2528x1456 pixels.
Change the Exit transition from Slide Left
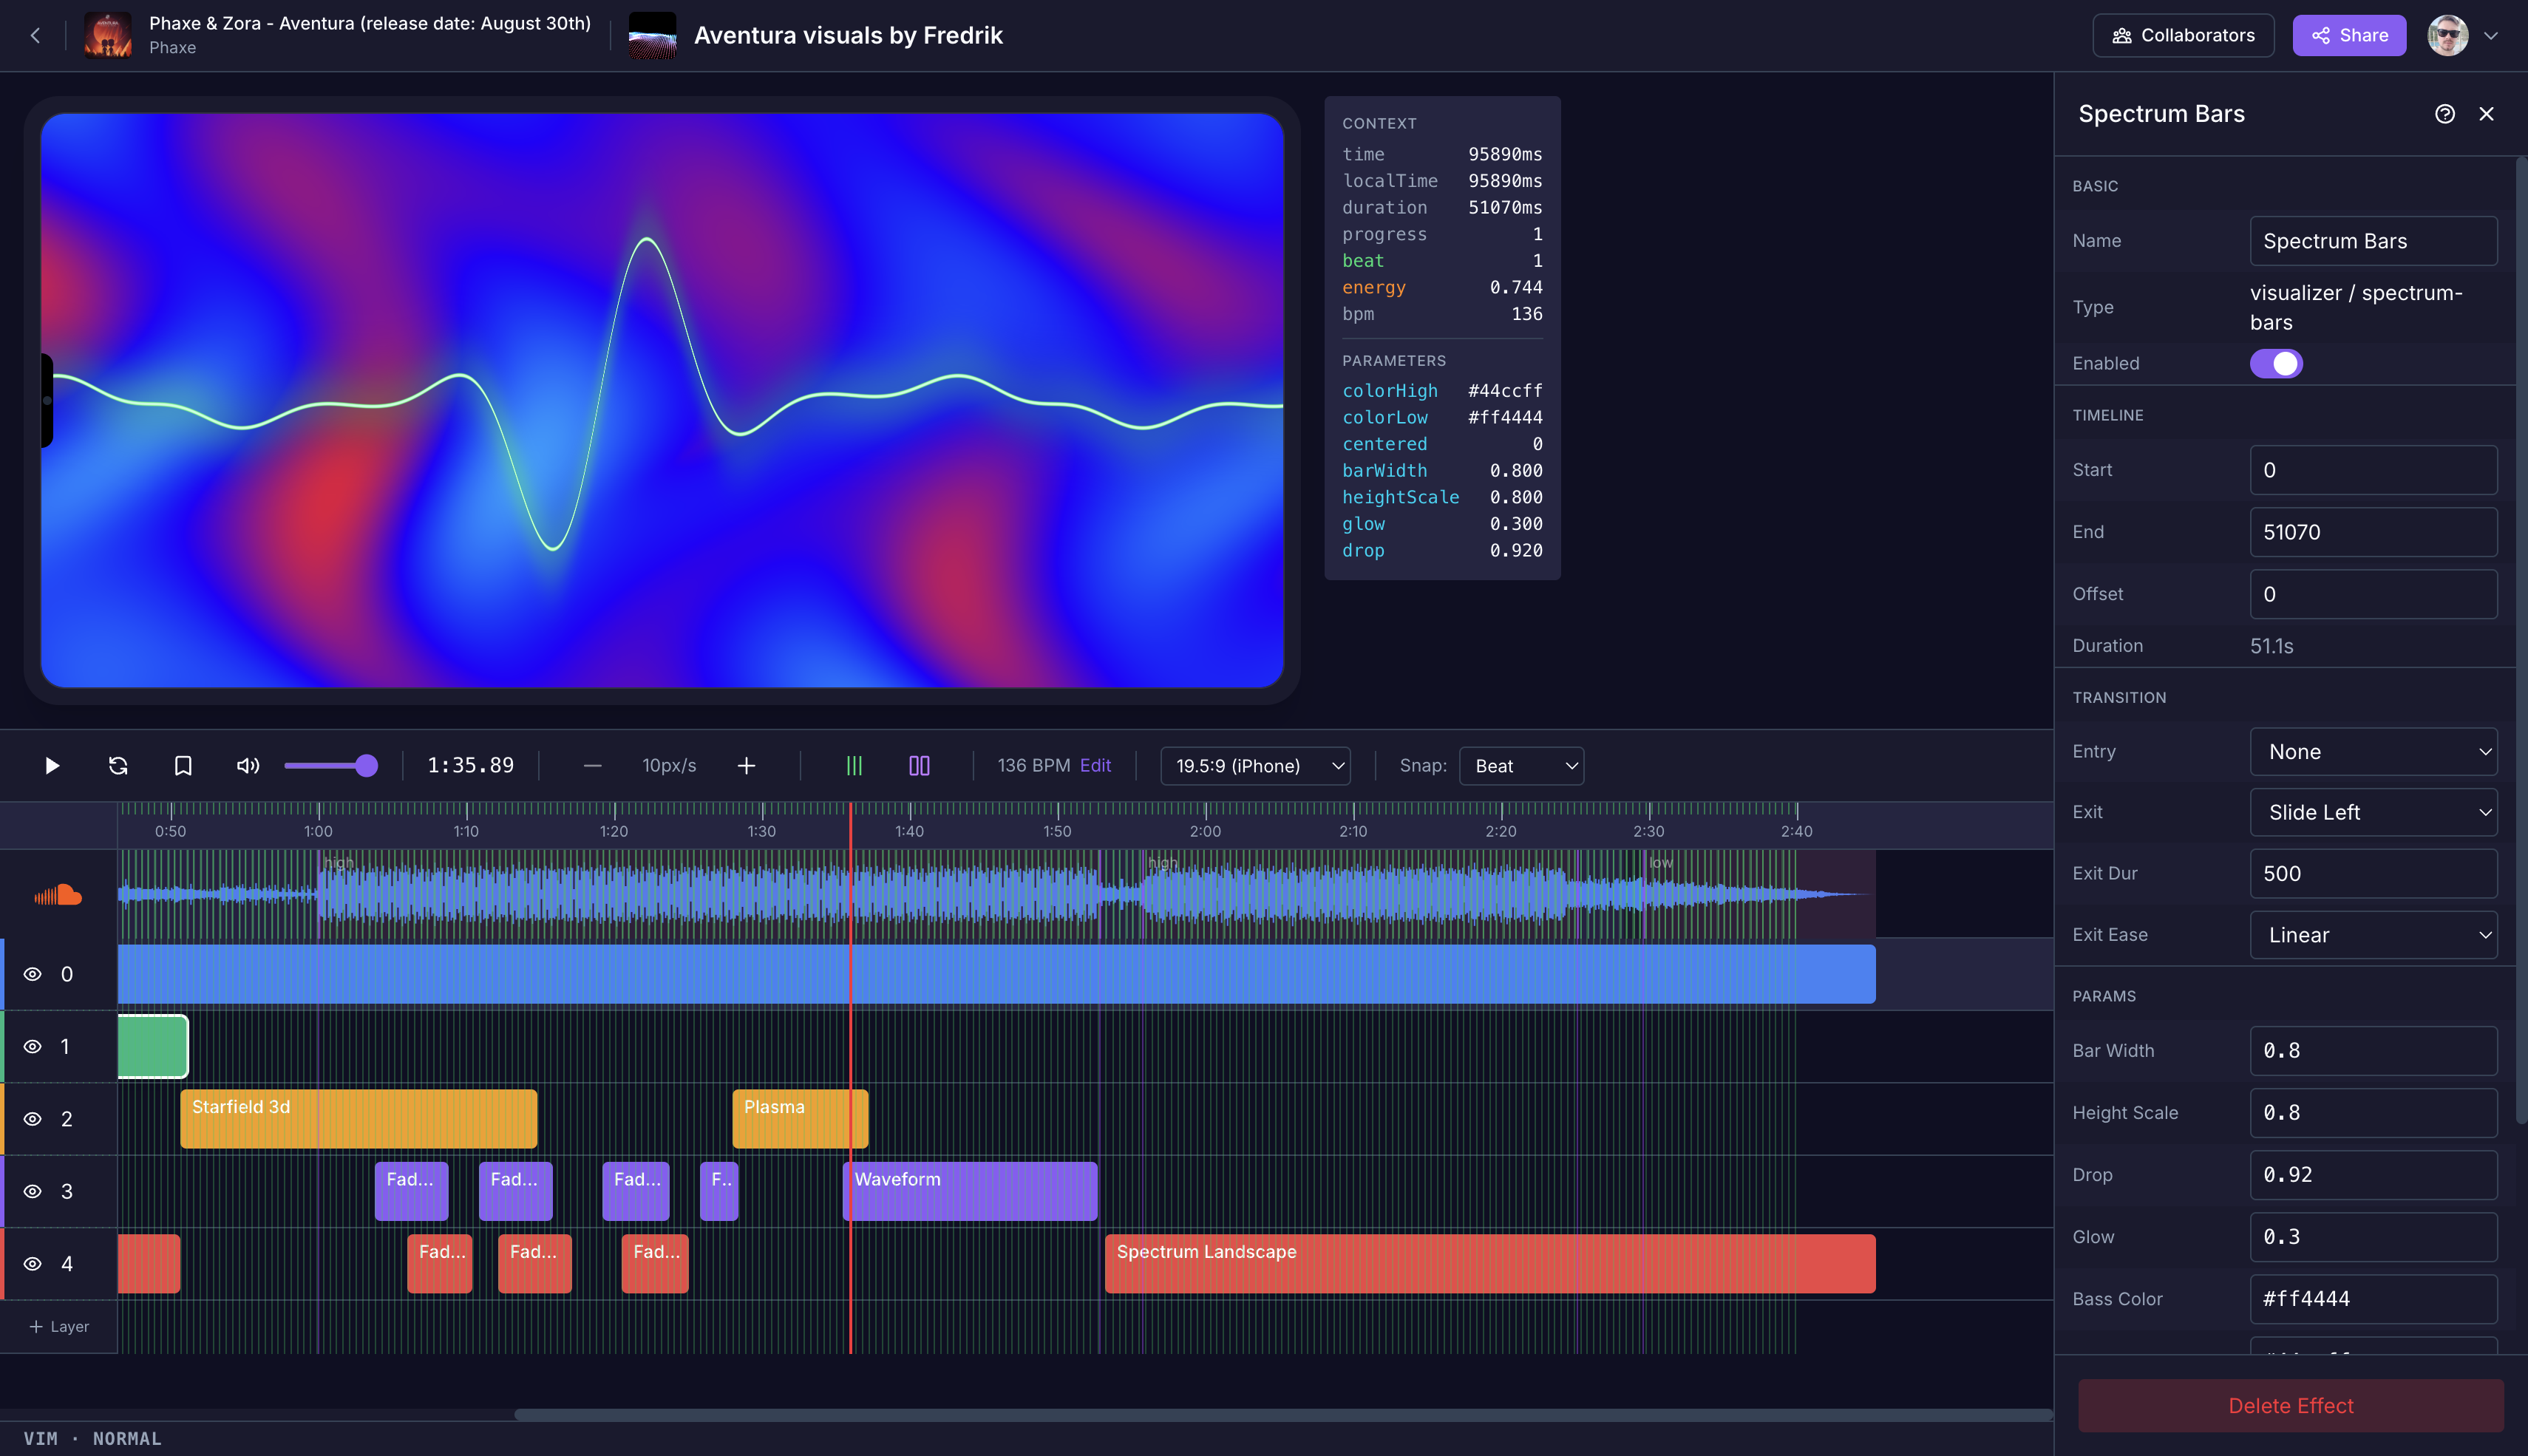(2373, 812)
